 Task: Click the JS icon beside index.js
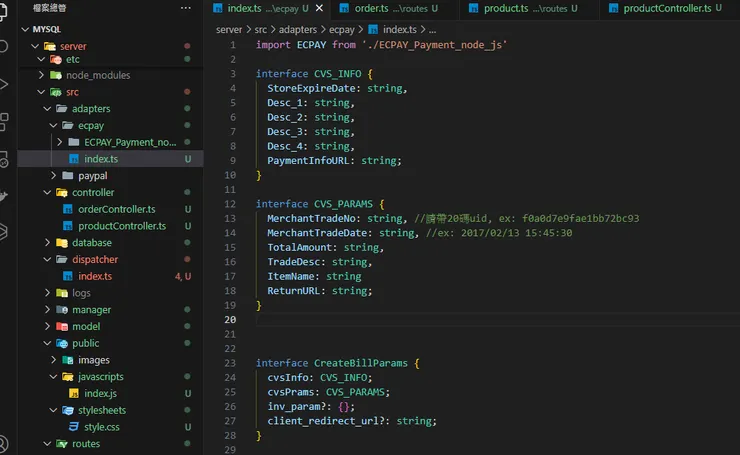[x=74, y=394]
